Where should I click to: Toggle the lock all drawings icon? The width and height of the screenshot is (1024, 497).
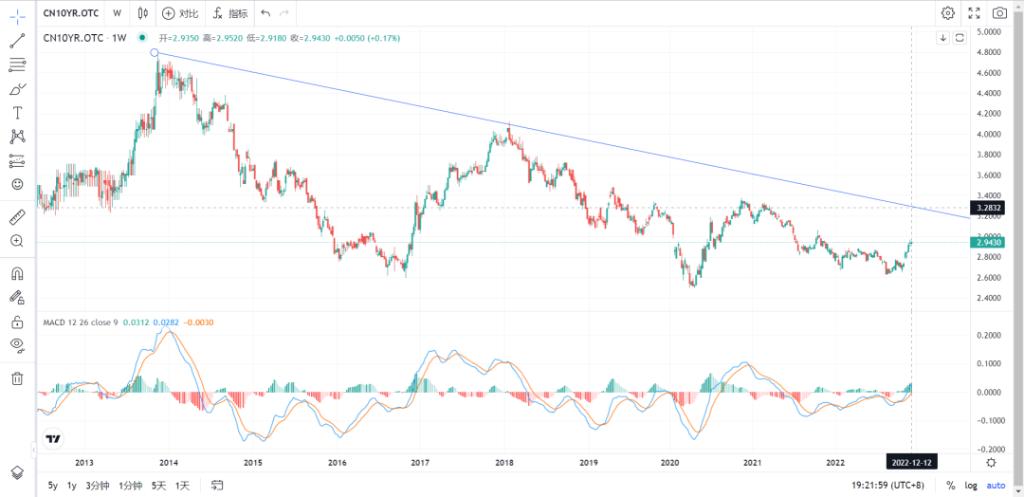[x=17, y=322]
